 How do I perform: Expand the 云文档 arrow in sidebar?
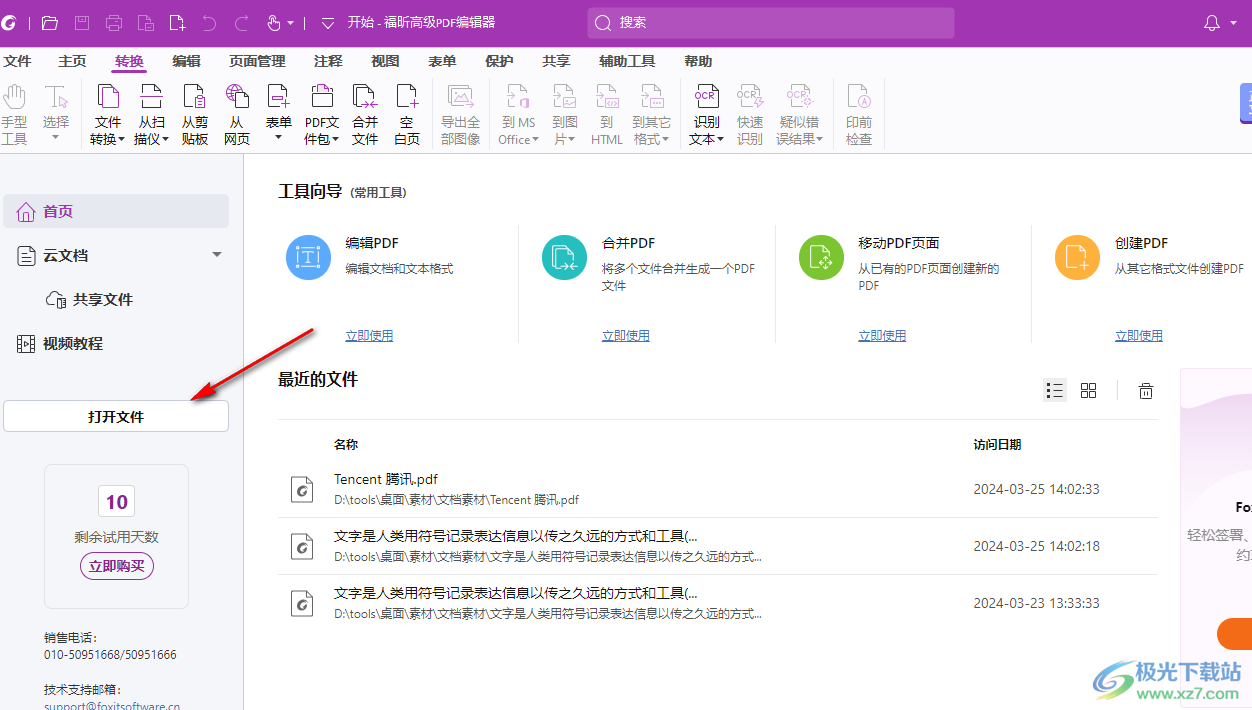tap(217, 255)
